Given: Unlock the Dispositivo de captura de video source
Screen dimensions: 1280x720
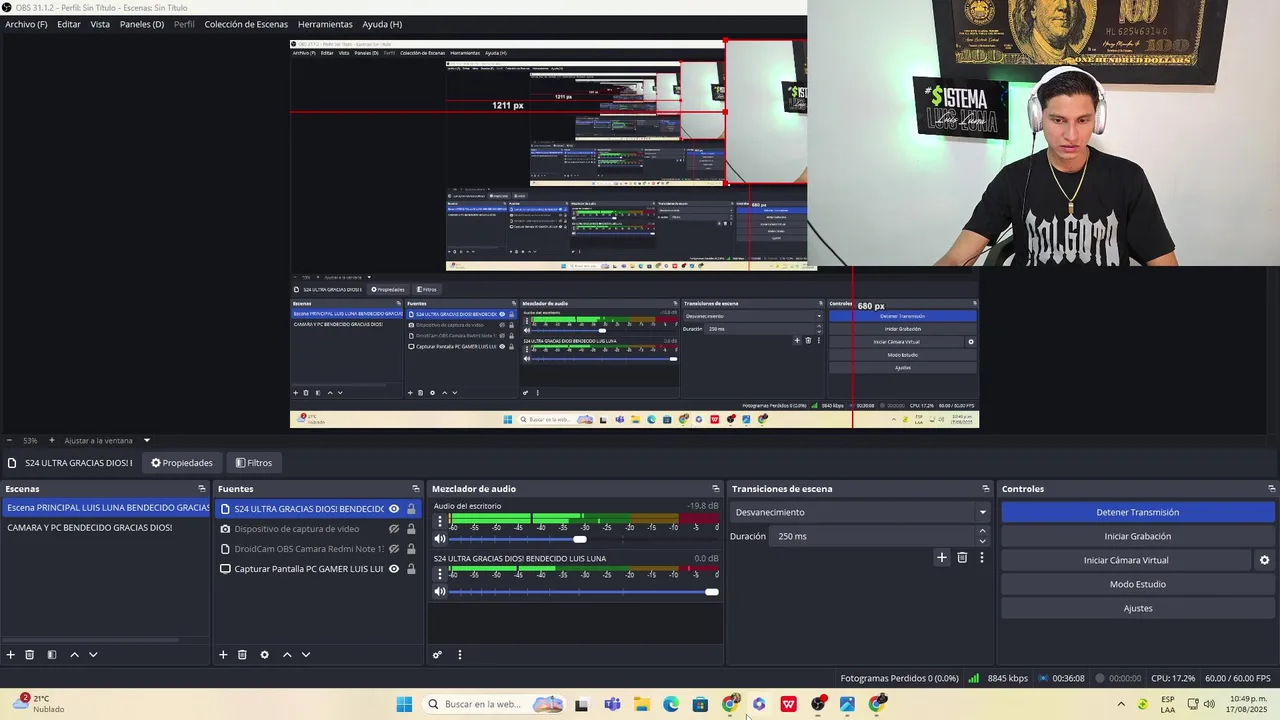Looking at the screenshot, I should pyautogui.click(x=411, y=529).
